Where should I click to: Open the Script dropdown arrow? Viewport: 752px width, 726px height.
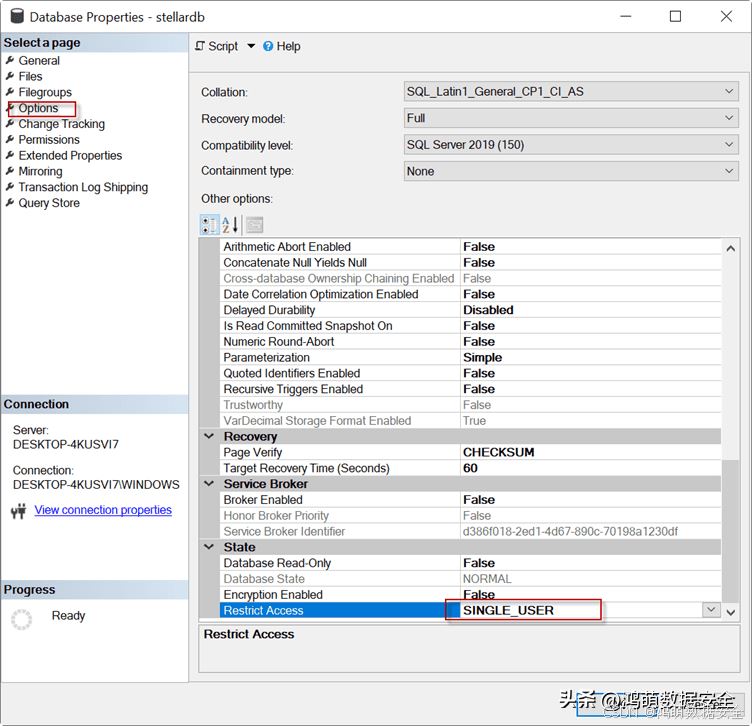pos(251,46)
